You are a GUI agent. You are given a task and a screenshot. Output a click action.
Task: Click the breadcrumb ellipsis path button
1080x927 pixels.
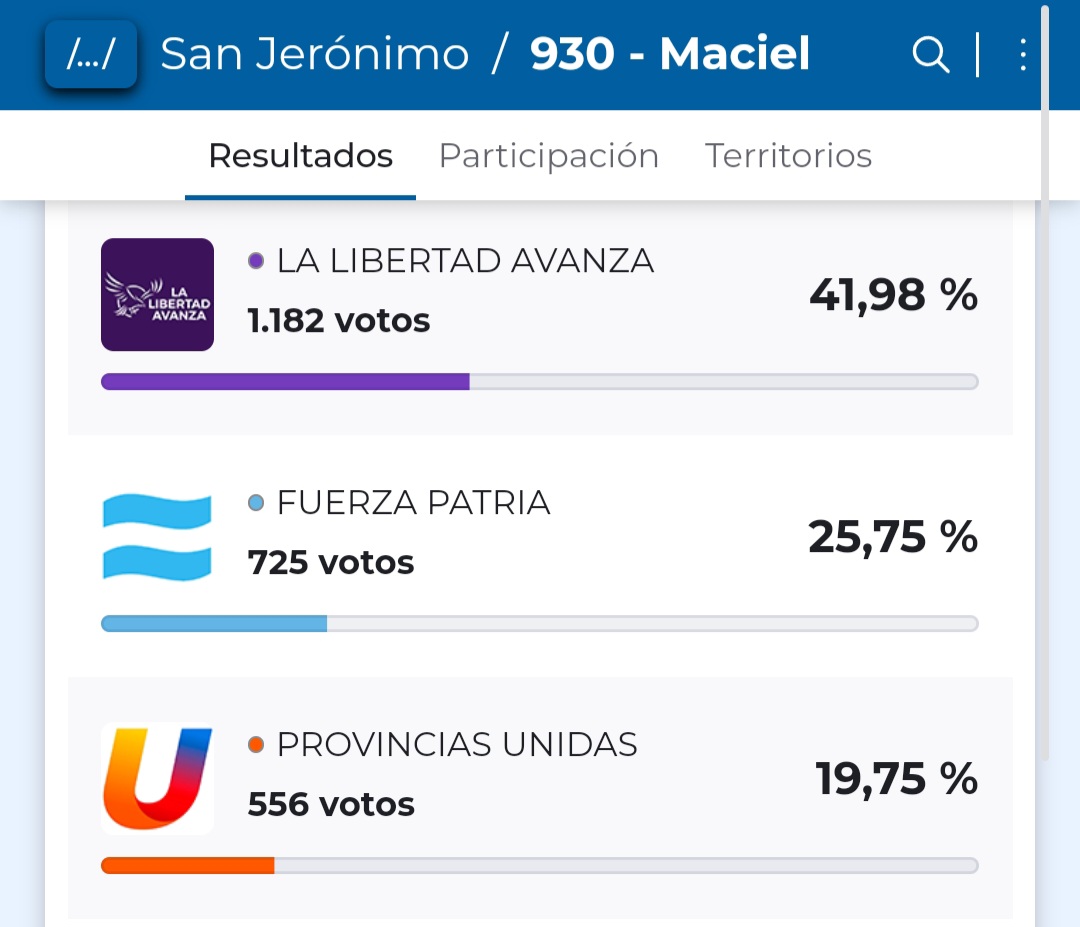coord(90,55)
